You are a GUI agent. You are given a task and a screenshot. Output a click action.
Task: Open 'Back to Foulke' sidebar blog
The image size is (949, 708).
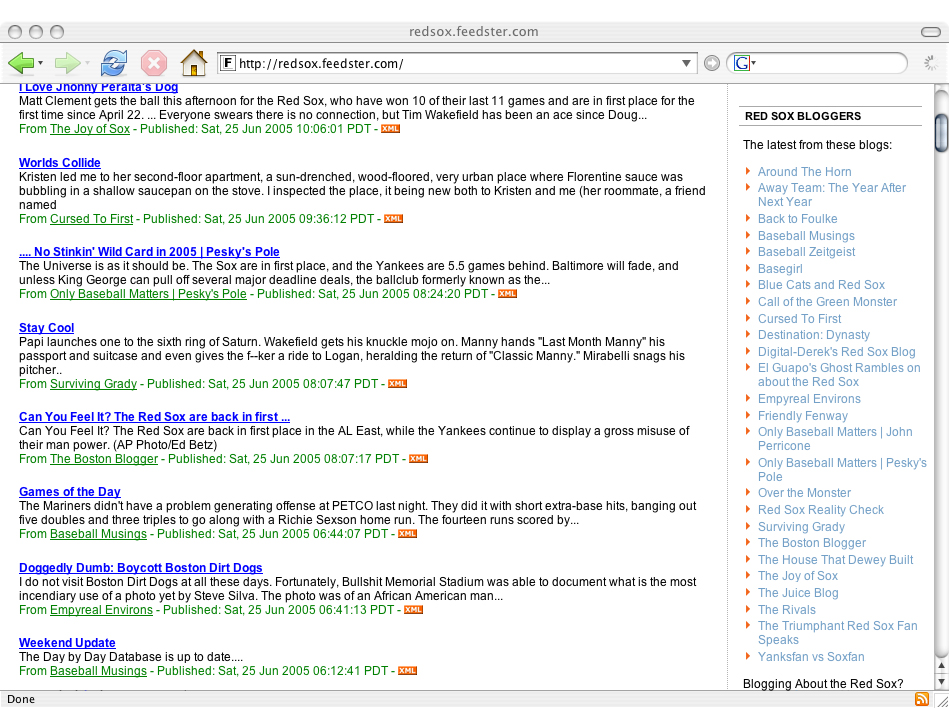tap(798, 219)
